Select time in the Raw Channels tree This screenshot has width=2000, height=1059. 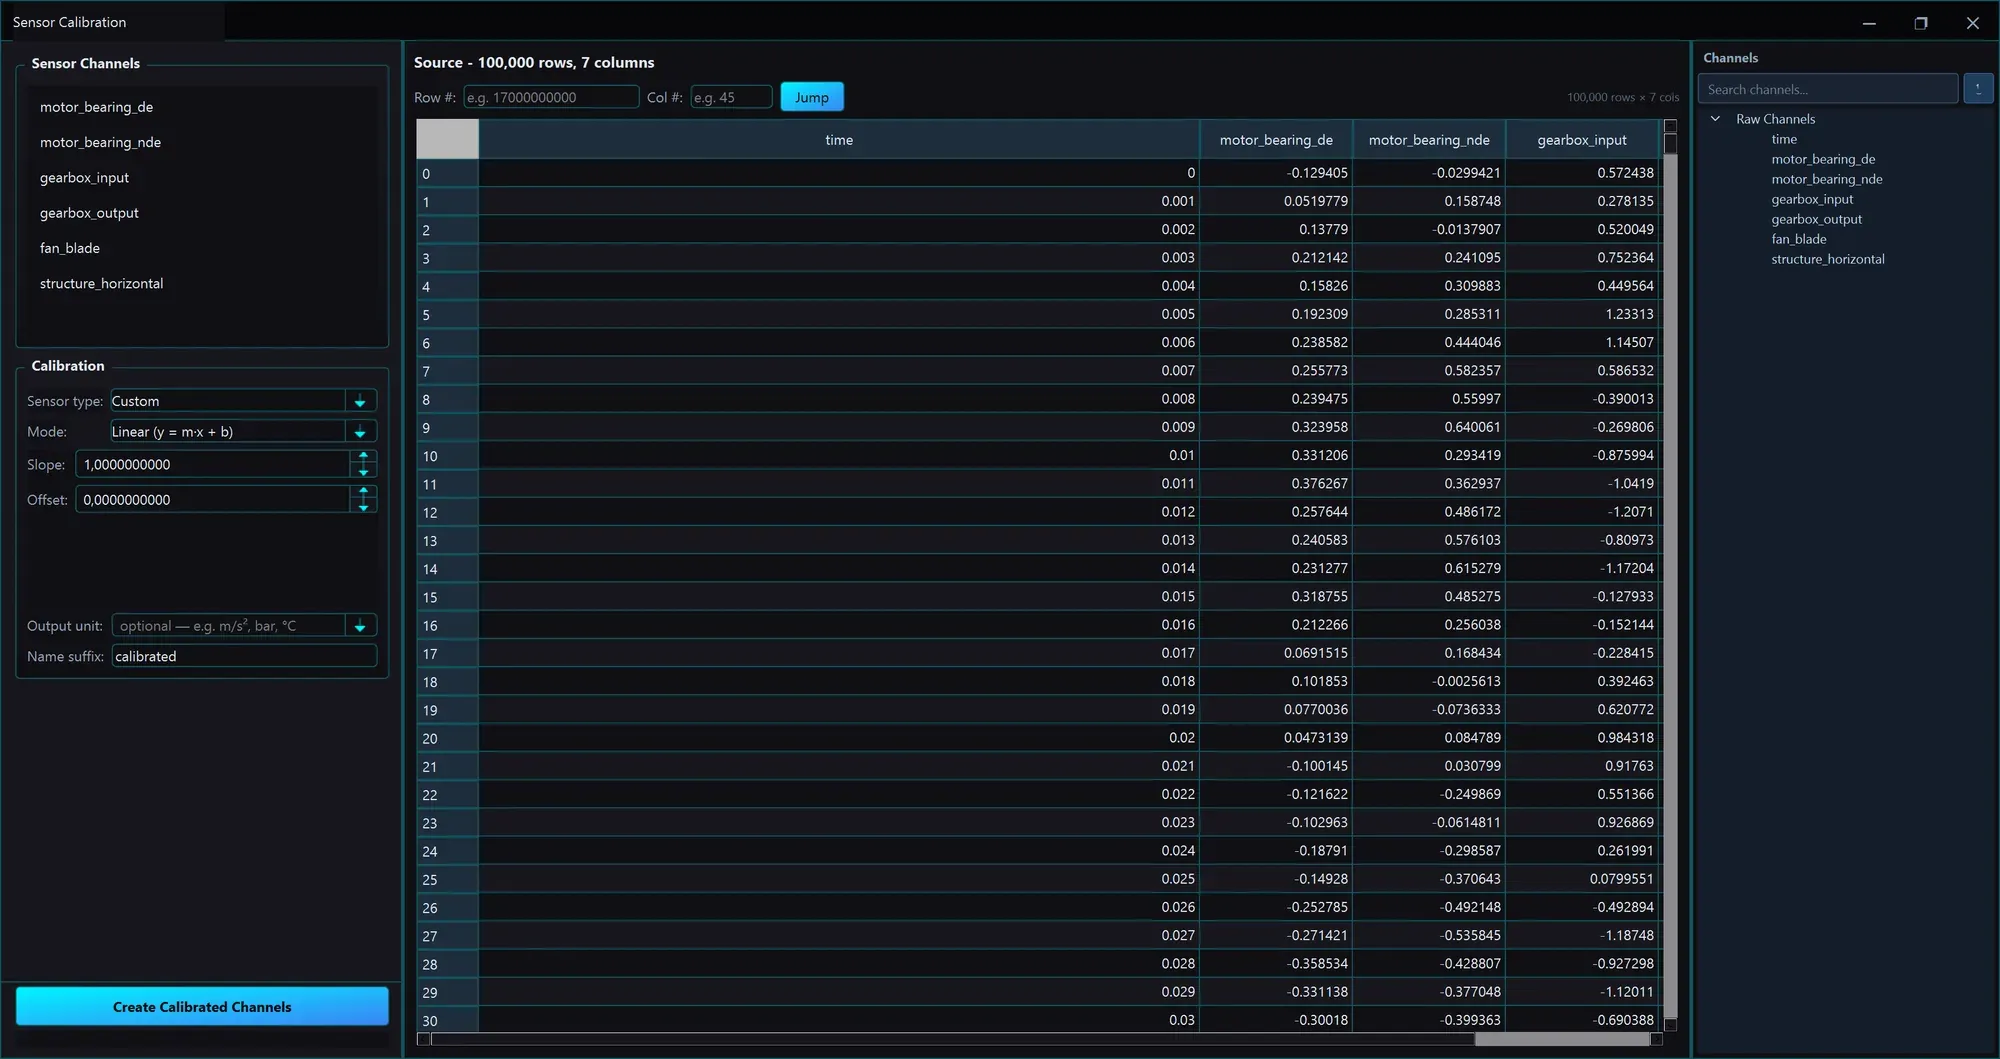pos(1784,139)
